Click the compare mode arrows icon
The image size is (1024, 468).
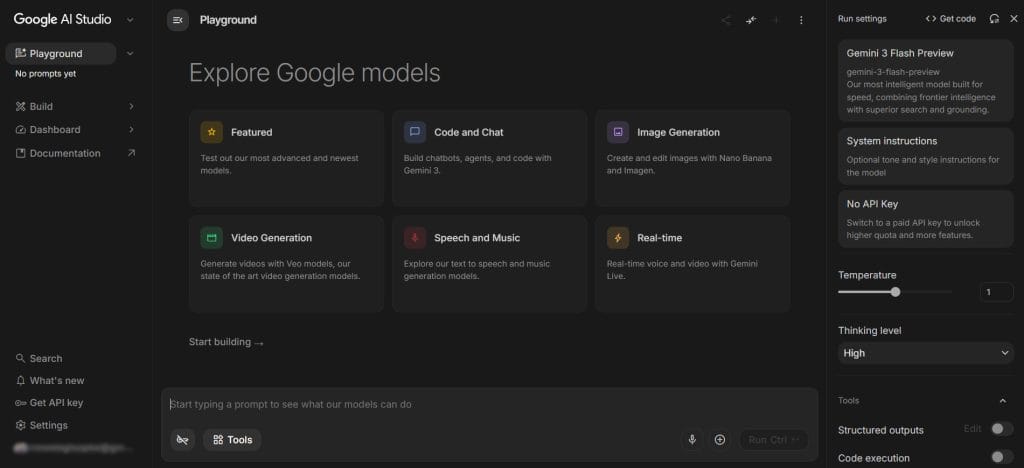[x=751, y=20]
